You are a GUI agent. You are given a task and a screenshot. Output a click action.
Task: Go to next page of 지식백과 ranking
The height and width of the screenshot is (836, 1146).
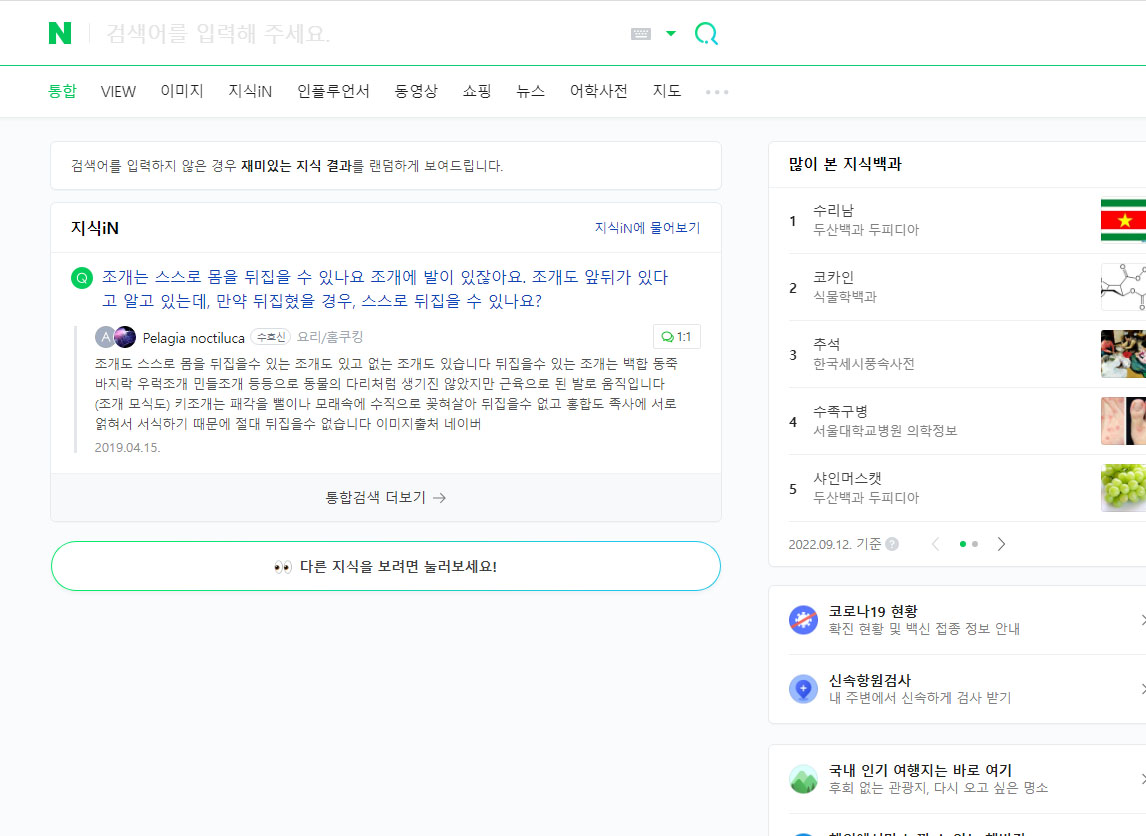[x=1001, y=544]
